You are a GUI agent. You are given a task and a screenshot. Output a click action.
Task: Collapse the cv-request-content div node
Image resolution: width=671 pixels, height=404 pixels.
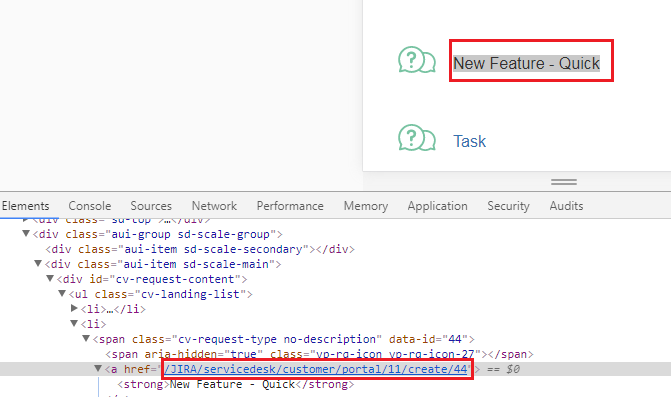tap(50, 279)
